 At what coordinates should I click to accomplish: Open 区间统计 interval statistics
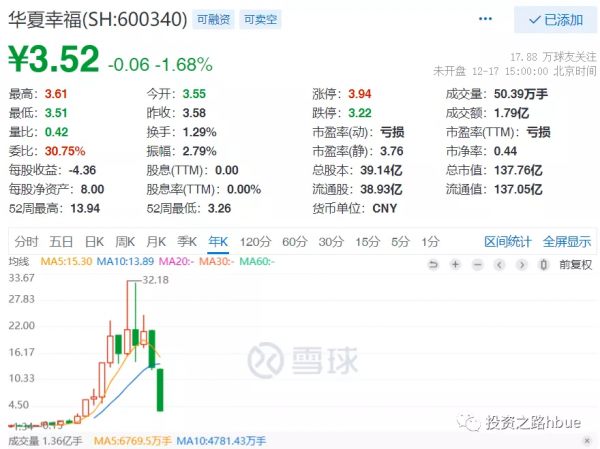click(508, 242)
